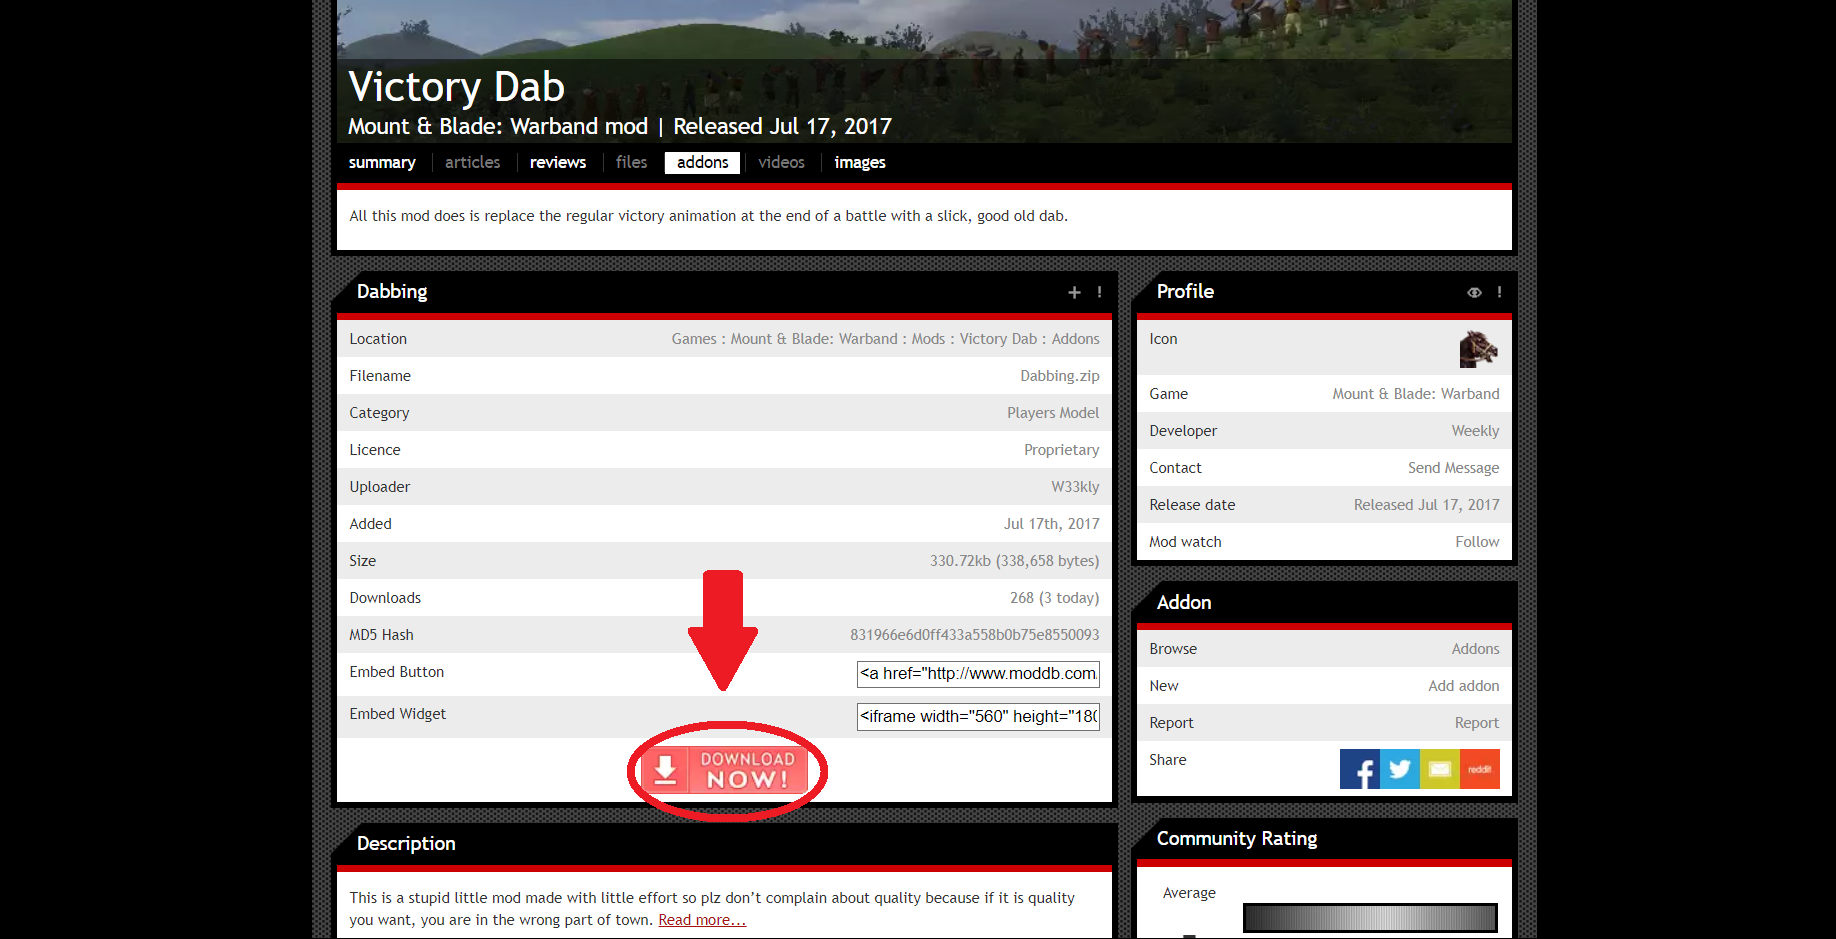Open uploader W33kly profile link
The height and width of the screenshot is (939, 1836).
1075,487
